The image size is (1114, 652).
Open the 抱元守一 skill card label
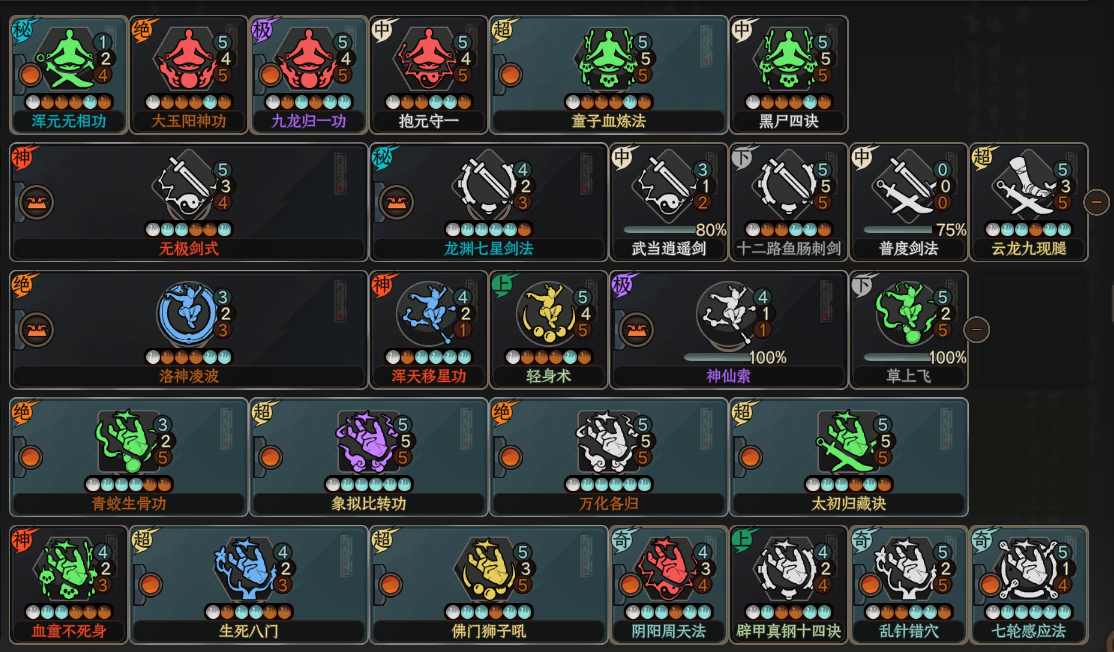click(428, 121)
